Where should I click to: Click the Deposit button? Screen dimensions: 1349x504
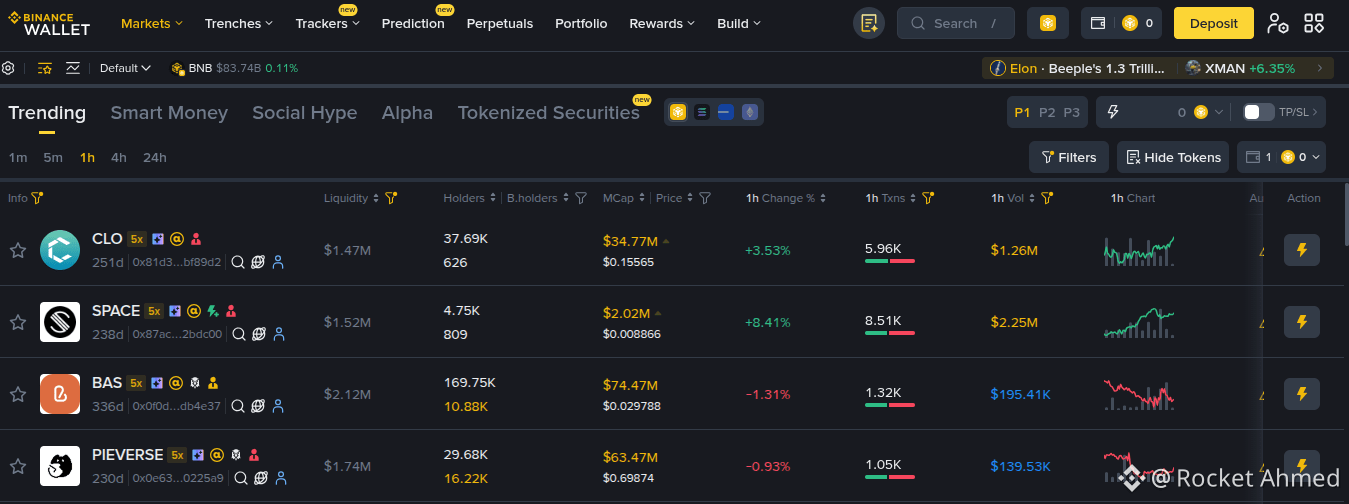tap(1214, 23)
